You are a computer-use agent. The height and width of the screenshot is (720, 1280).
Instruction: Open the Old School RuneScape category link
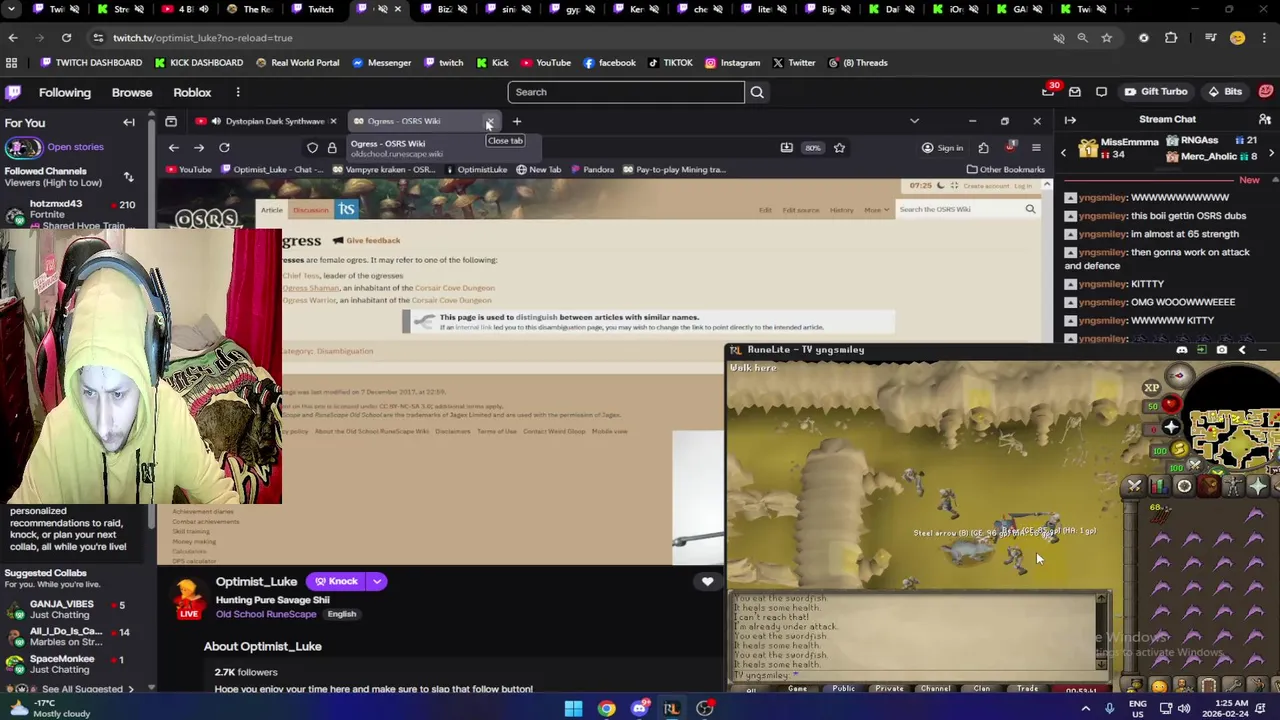pos(266,614)
